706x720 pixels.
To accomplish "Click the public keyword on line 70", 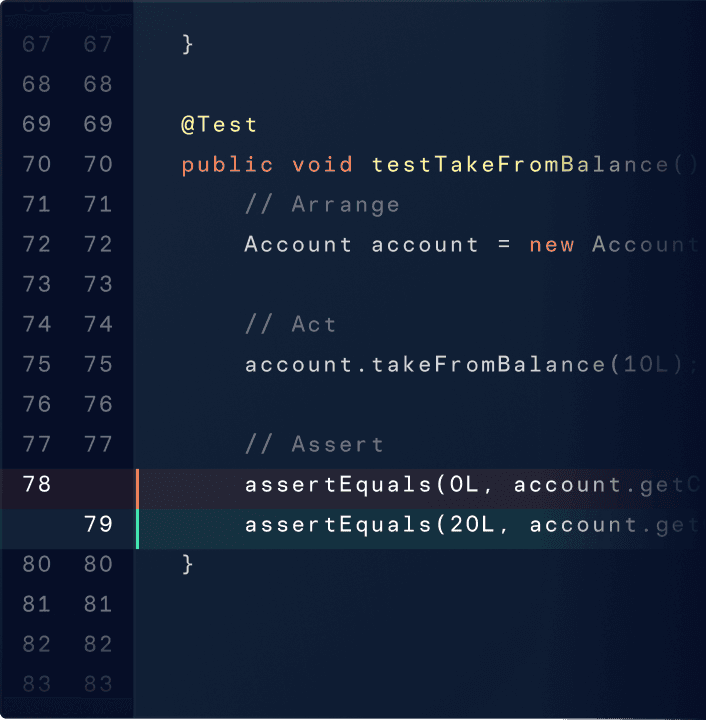I will (227, 165).
